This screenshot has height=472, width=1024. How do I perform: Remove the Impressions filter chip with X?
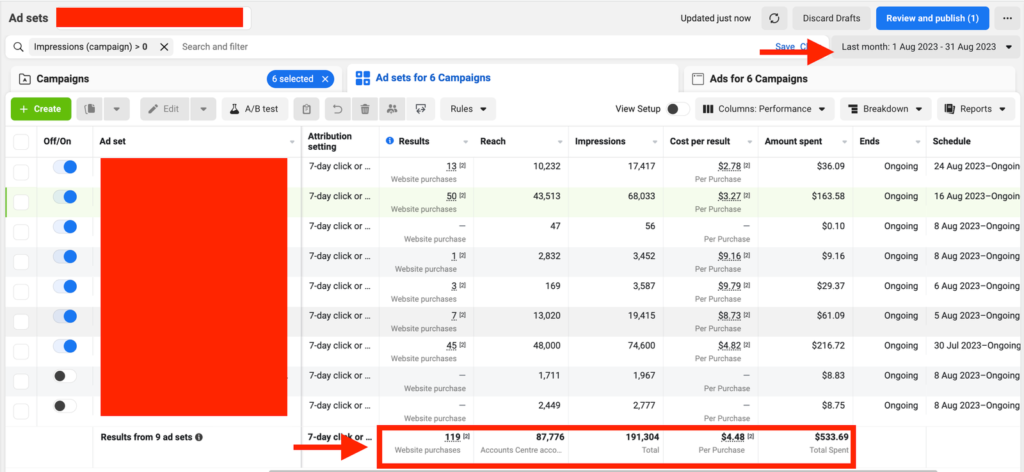coord(164,47)
